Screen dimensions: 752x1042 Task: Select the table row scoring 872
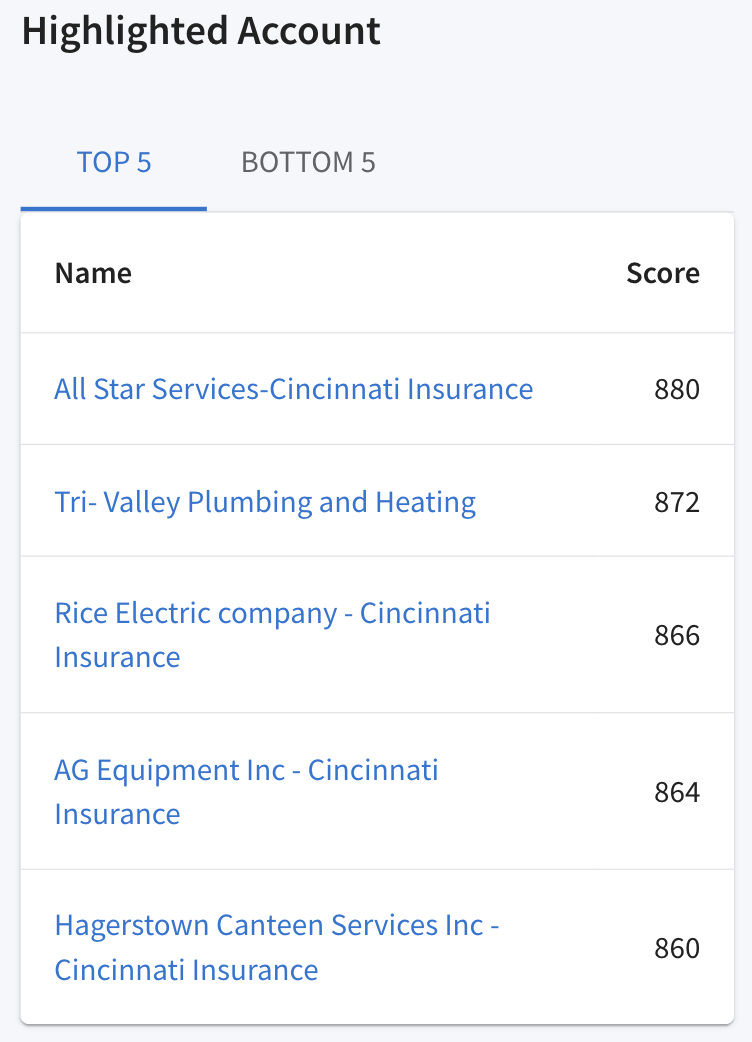[377, 501]
